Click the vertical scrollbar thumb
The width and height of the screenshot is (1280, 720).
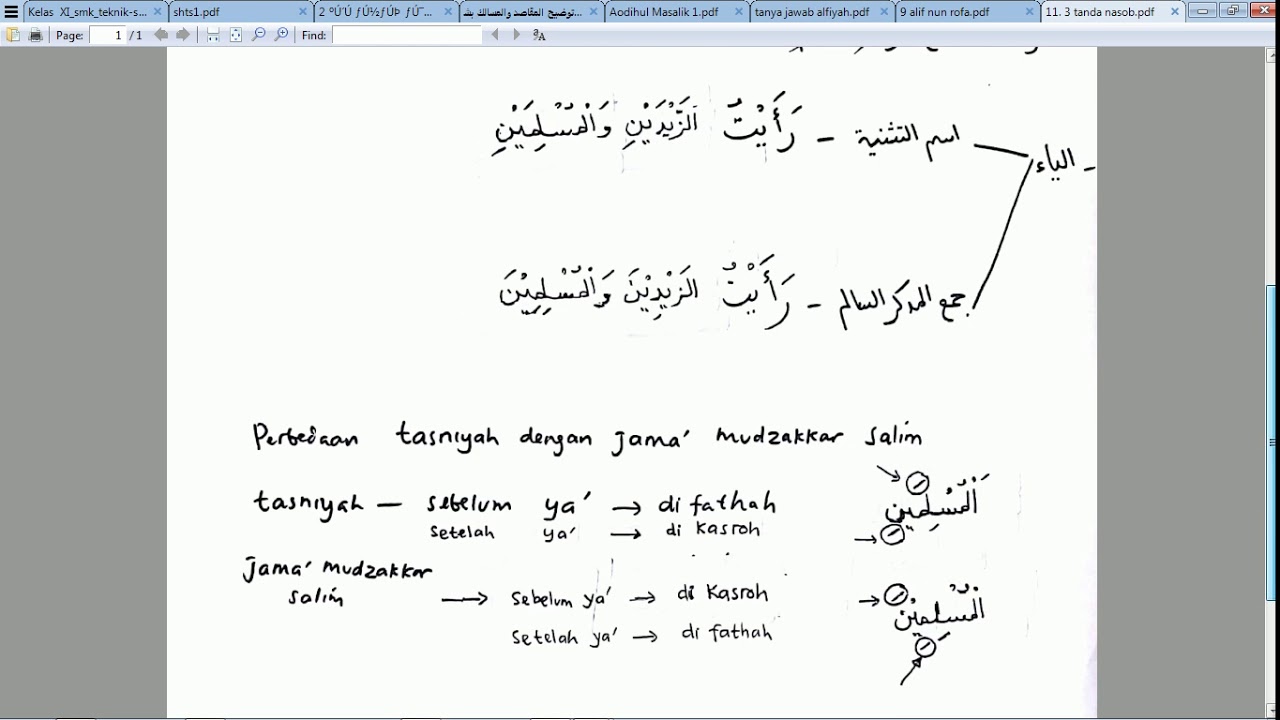click(x=1273, y=443)
